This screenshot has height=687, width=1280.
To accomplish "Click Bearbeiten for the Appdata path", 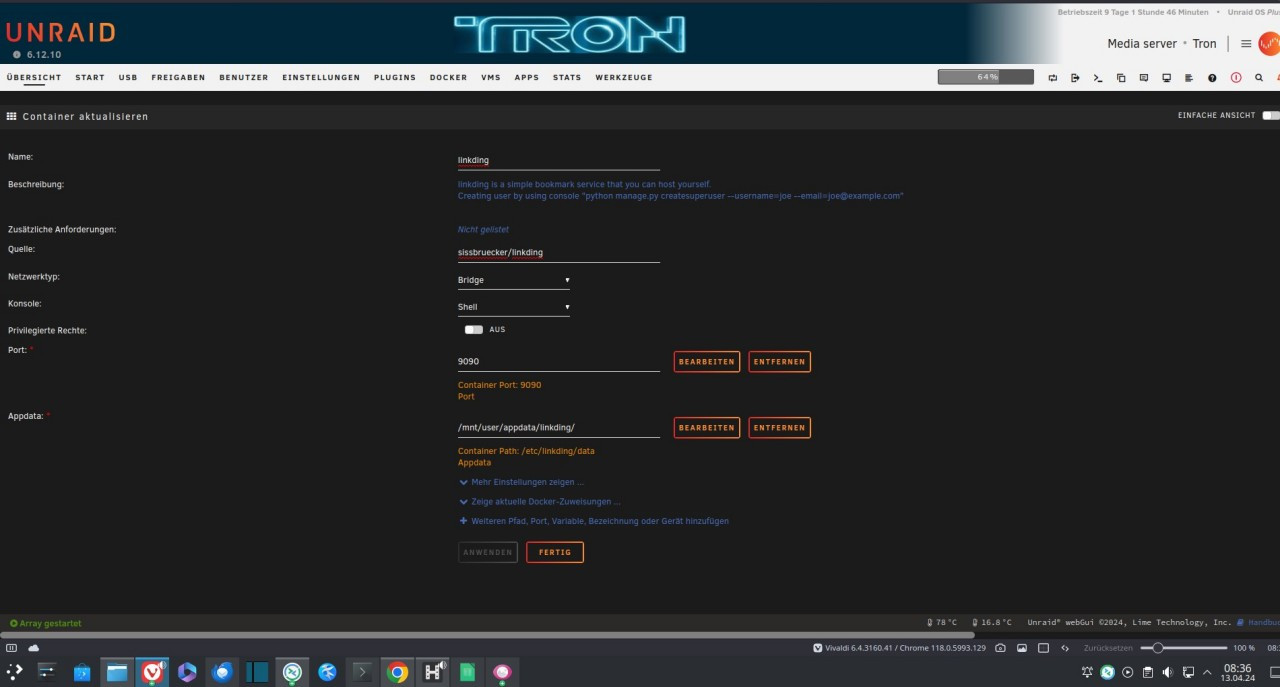I will pos(707,428).
